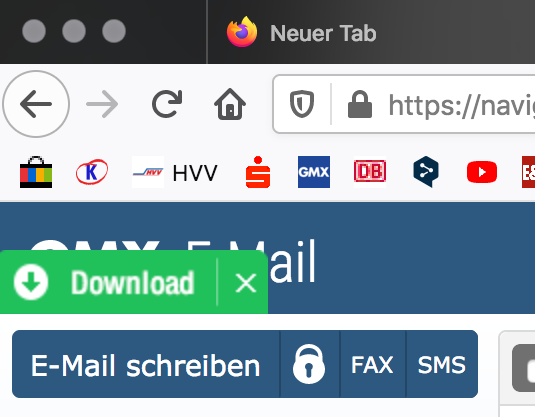Open the Firefox home page icon
Image resolution: width=535 pixels, height=417 pixels.
tap(230, 104)
